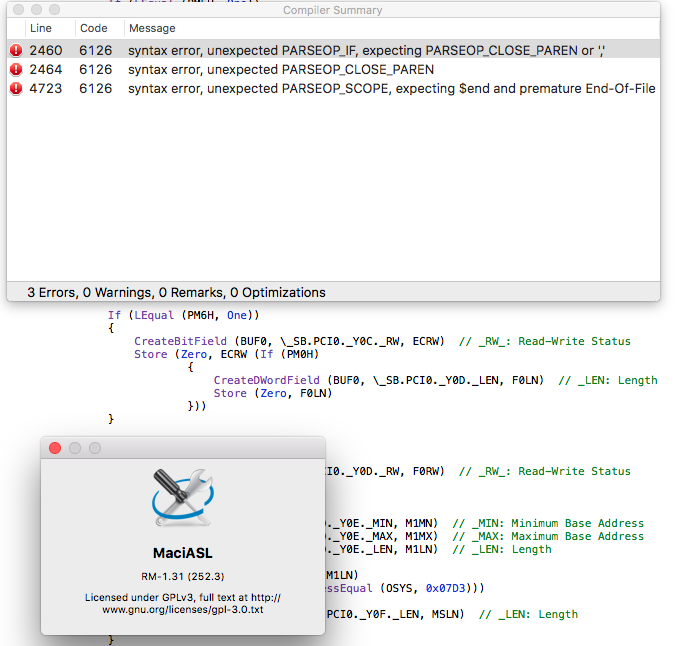Click the gnu.org GPL license URL text

click(x=183, y=608)
